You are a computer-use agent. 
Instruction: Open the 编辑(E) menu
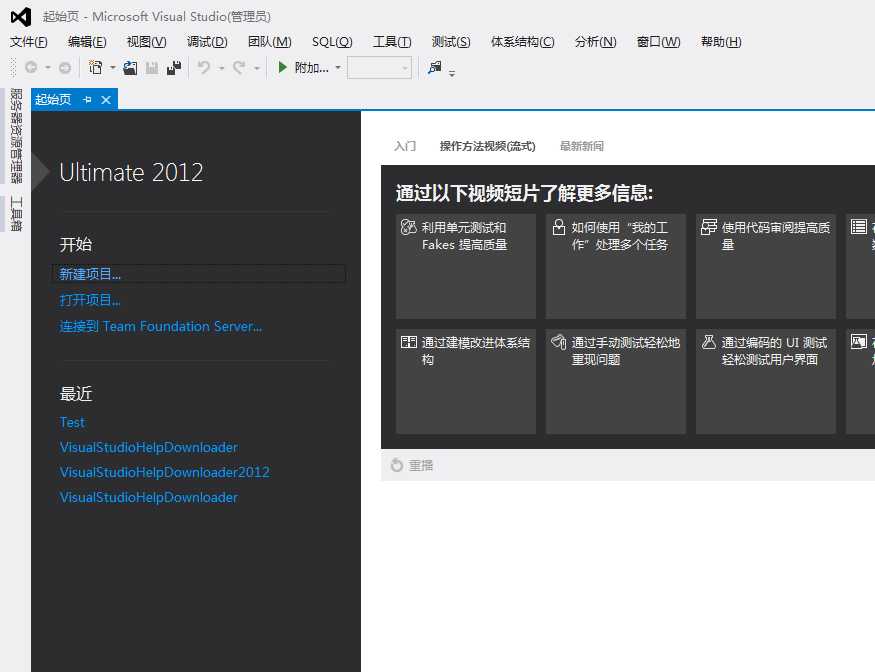click(87, 42)
